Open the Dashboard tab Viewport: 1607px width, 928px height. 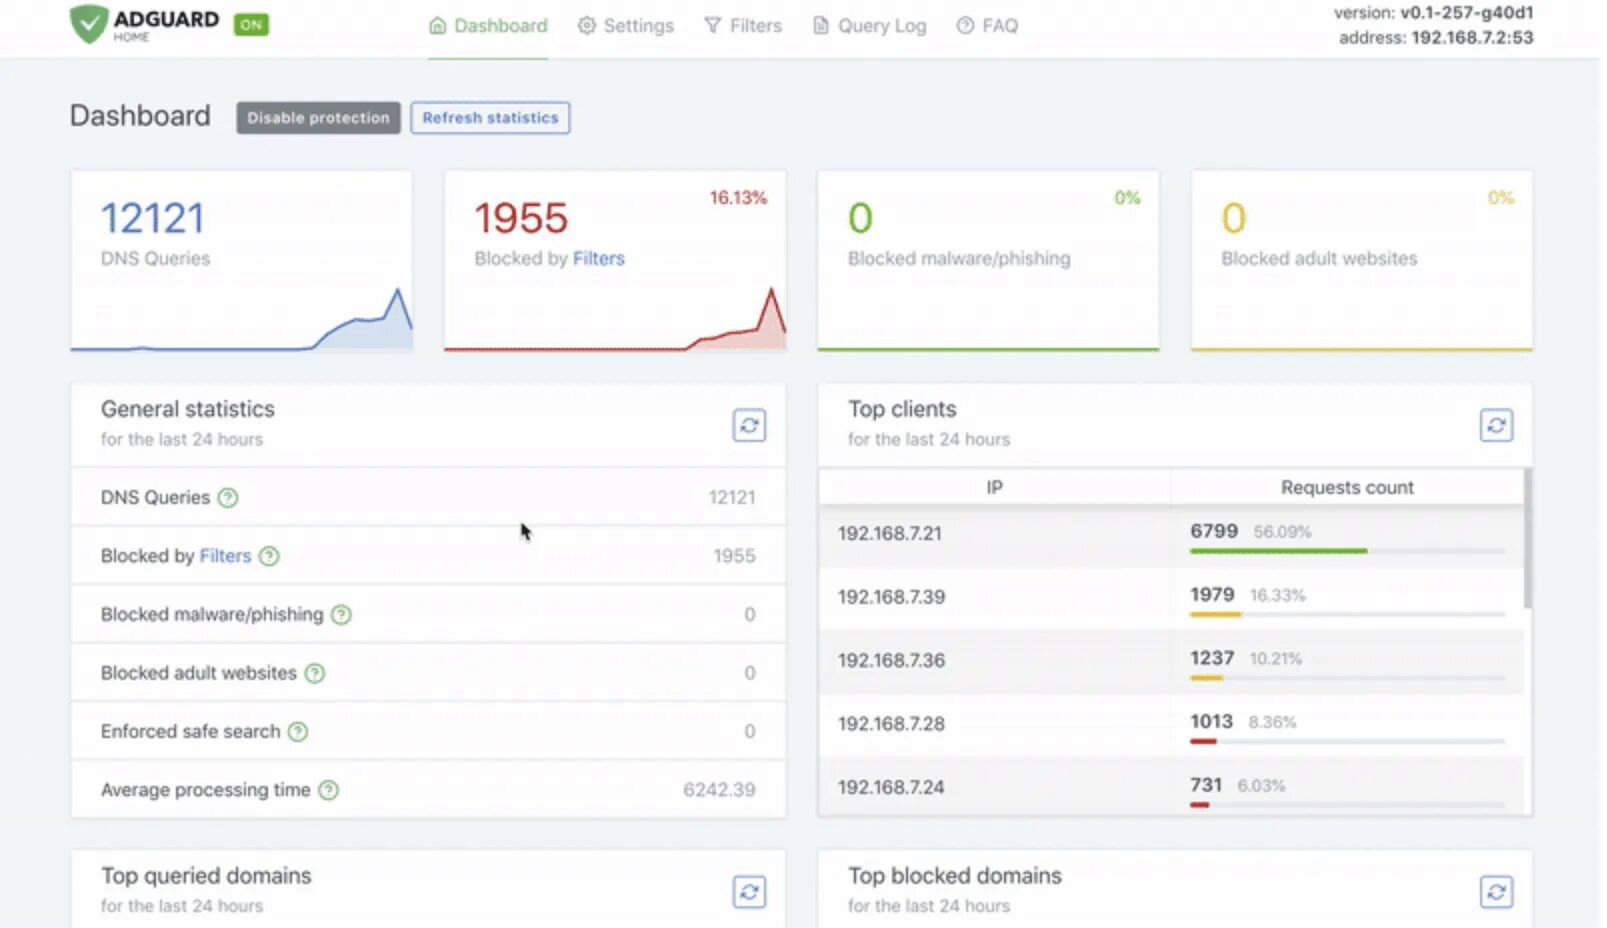(488, 26)
